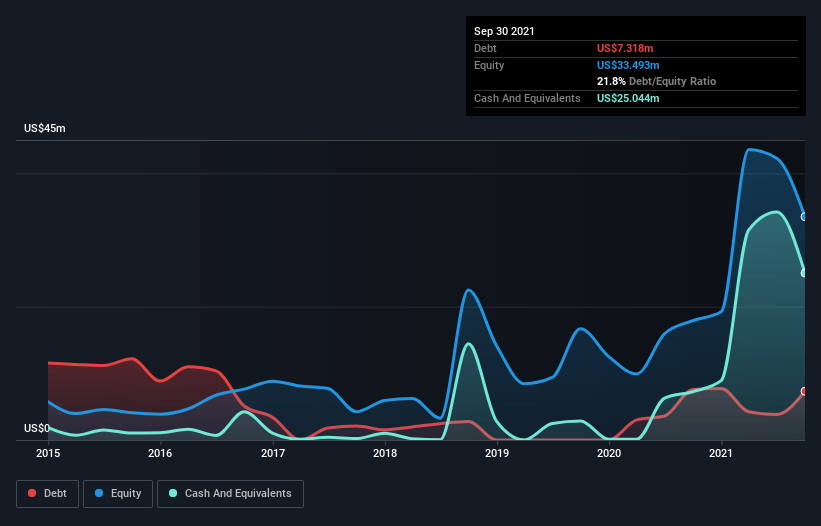
Task: Toggle Cash And Equivalents legend button
Action: pyautogui.click(x=230, y=494)
